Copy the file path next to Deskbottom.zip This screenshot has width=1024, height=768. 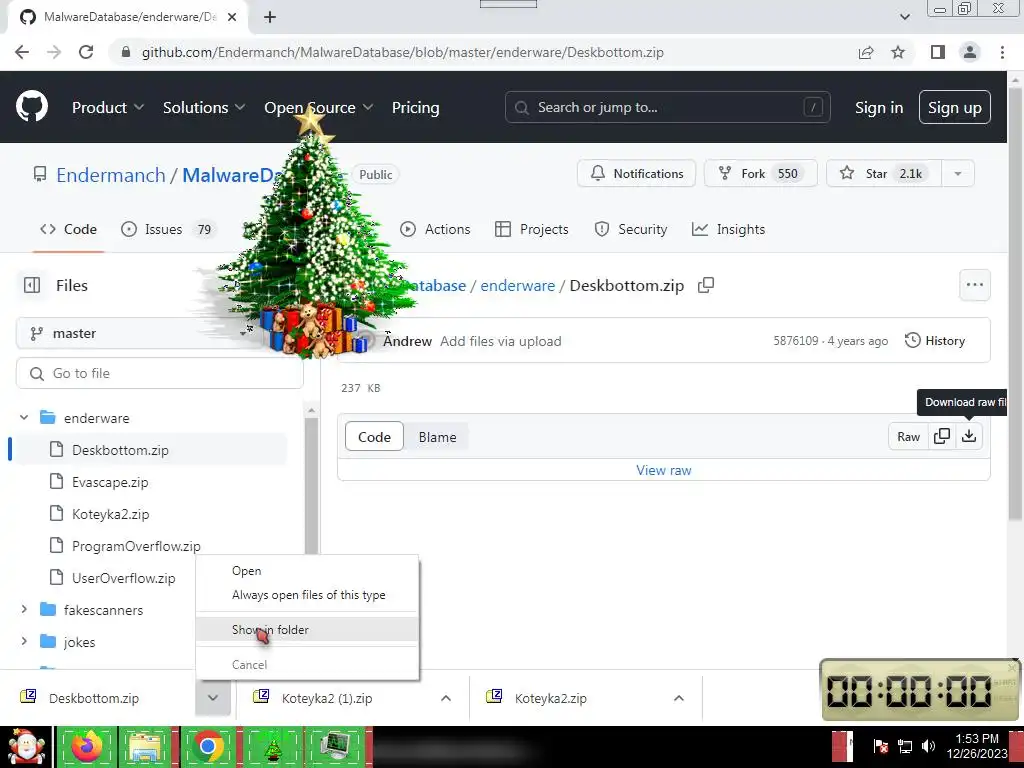(x=706, y=285)
